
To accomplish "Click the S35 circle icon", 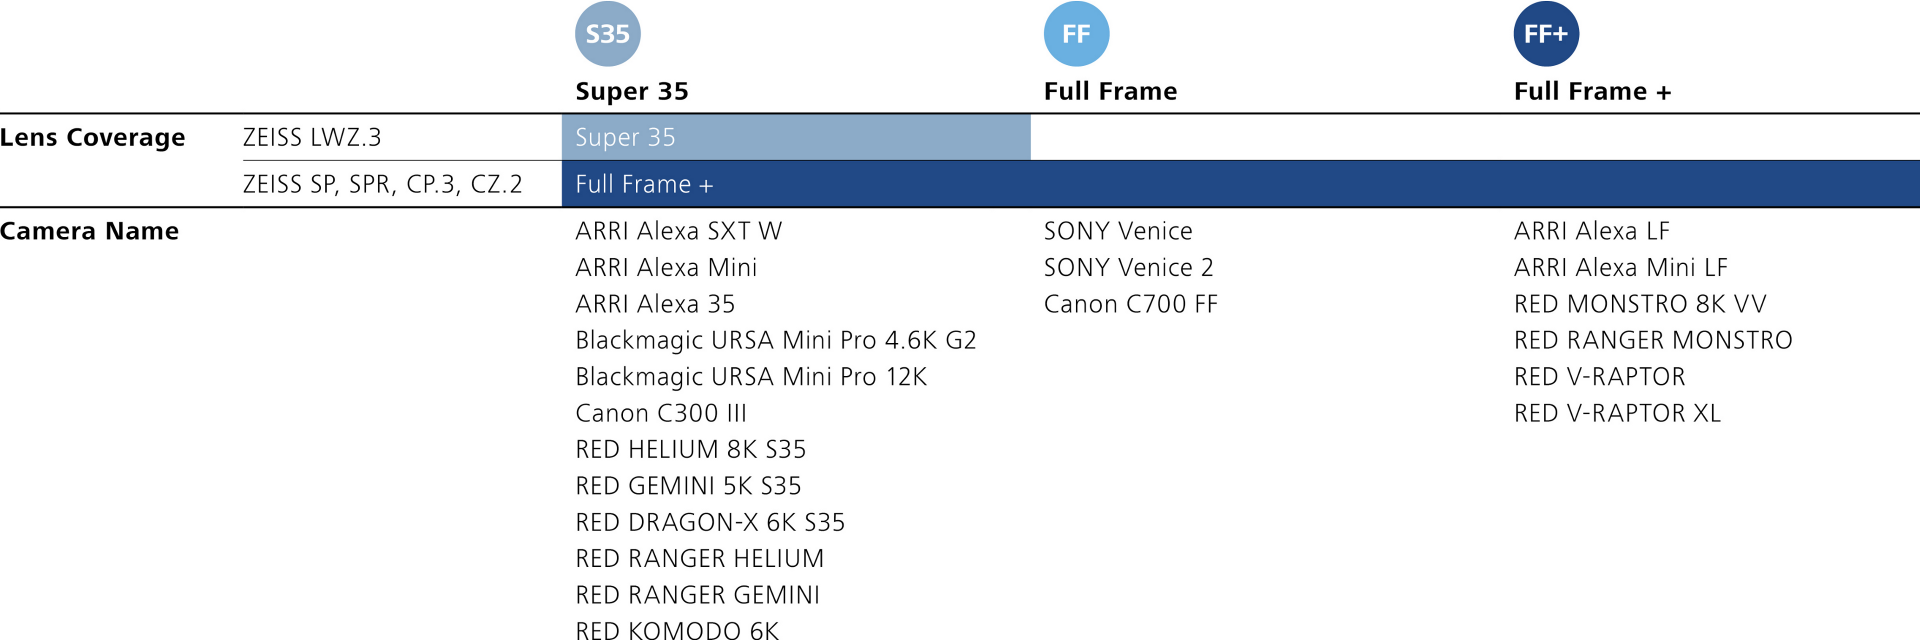I will [607, 34].
